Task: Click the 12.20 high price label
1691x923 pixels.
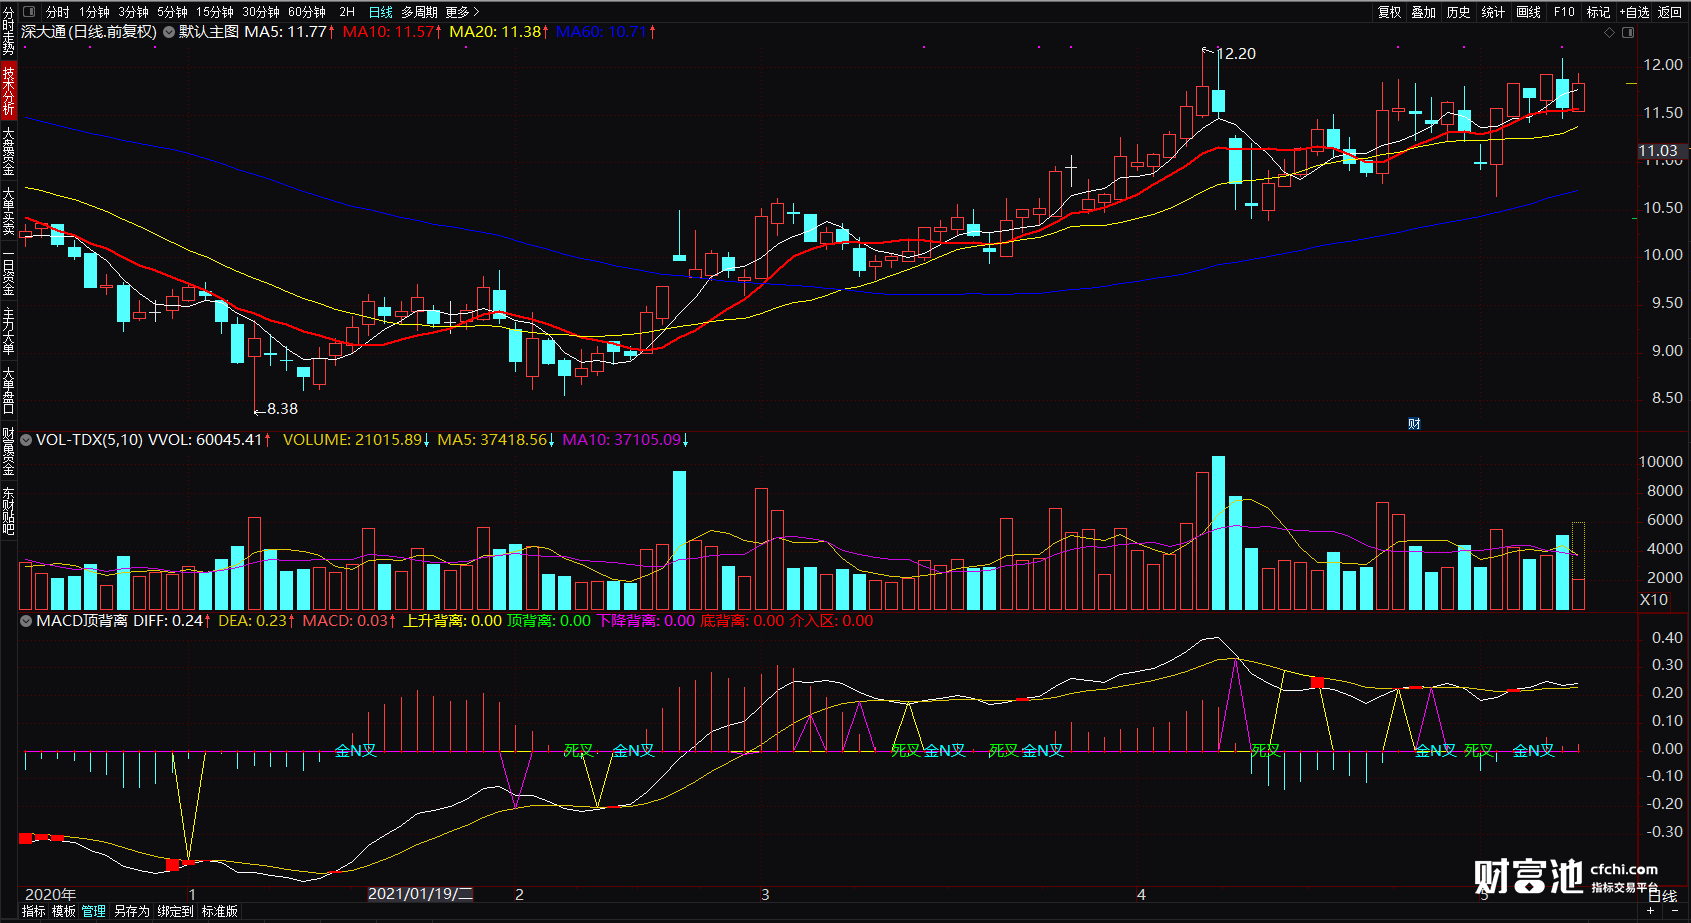Action: 1236,54
